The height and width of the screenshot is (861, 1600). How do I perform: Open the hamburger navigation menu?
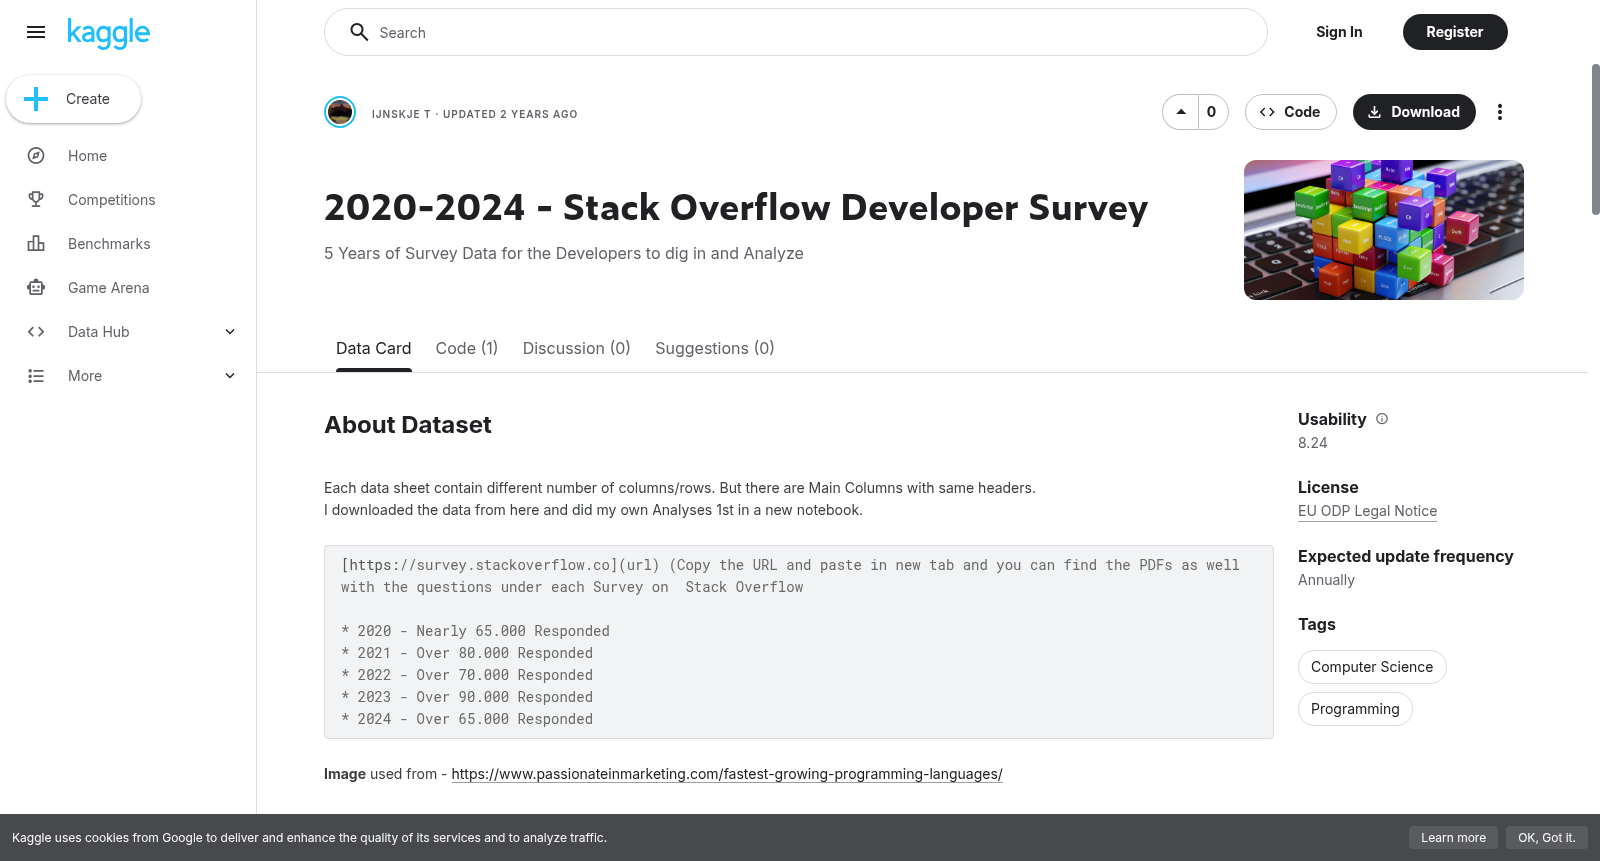click(36, 32)
